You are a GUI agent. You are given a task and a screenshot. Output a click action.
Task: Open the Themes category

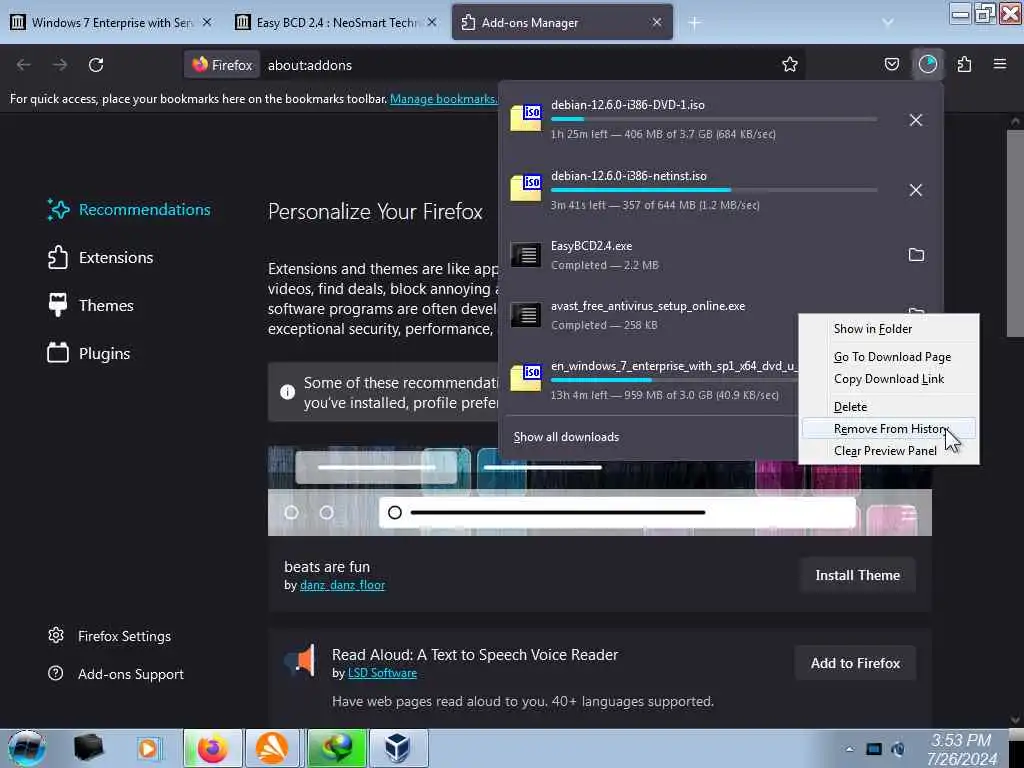pyautogui.click(x=91, y=306)
